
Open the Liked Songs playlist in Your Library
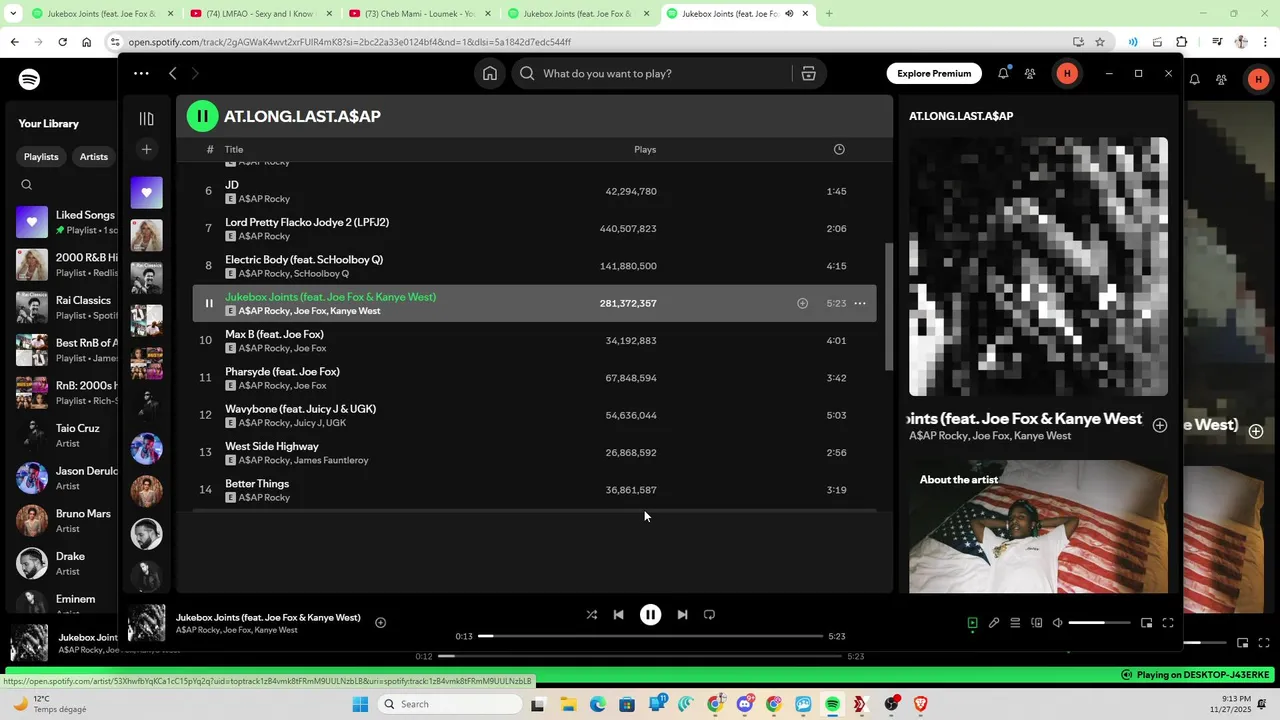(66, 222)
